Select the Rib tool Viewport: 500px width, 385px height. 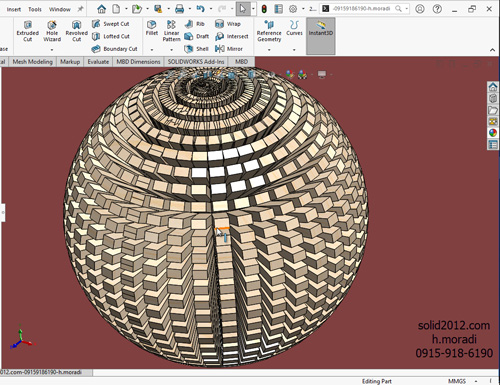click(x=195, y=24)
